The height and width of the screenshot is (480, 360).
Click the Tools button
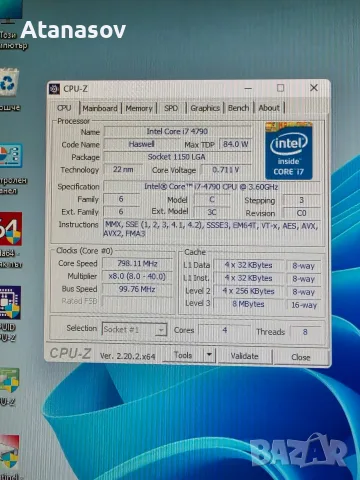(183, 355)
